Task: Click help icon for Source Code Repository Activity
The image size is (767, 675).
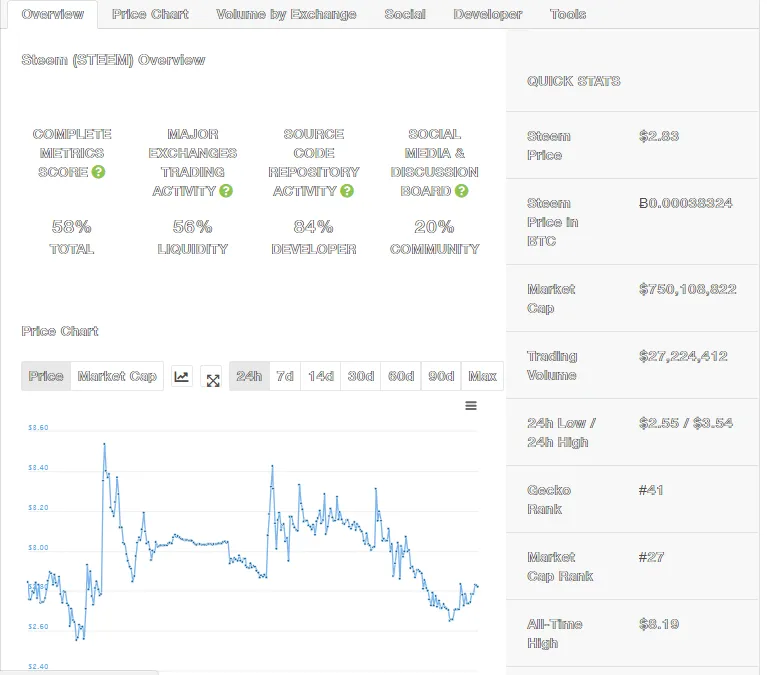Action: 347,191
